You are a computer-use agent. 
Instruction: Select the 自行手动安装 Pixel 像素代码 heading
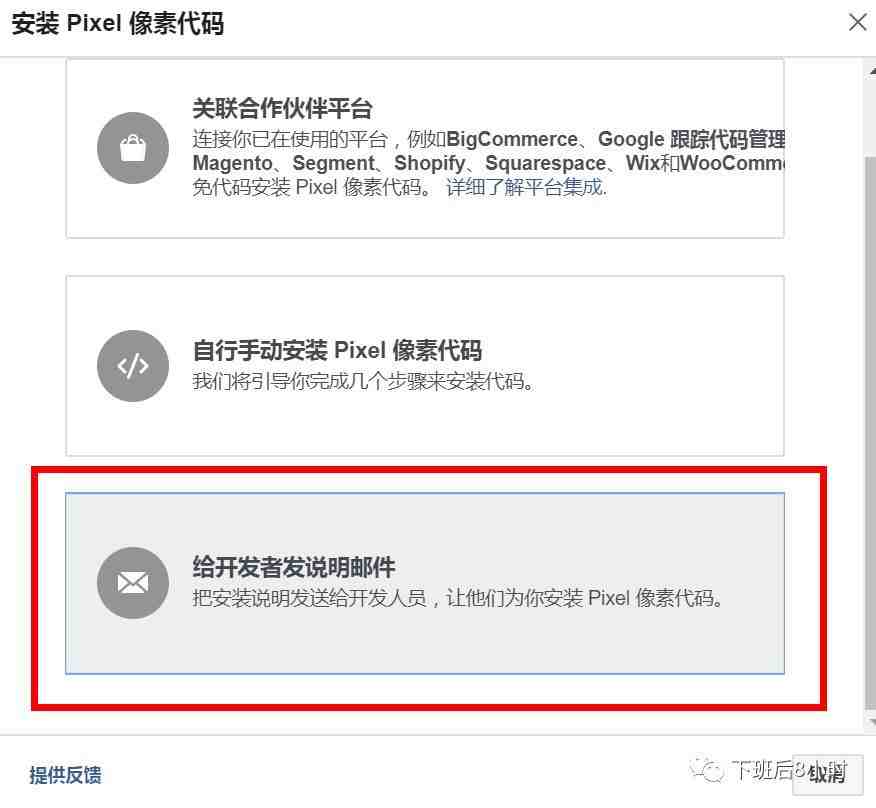click(337, 350)
